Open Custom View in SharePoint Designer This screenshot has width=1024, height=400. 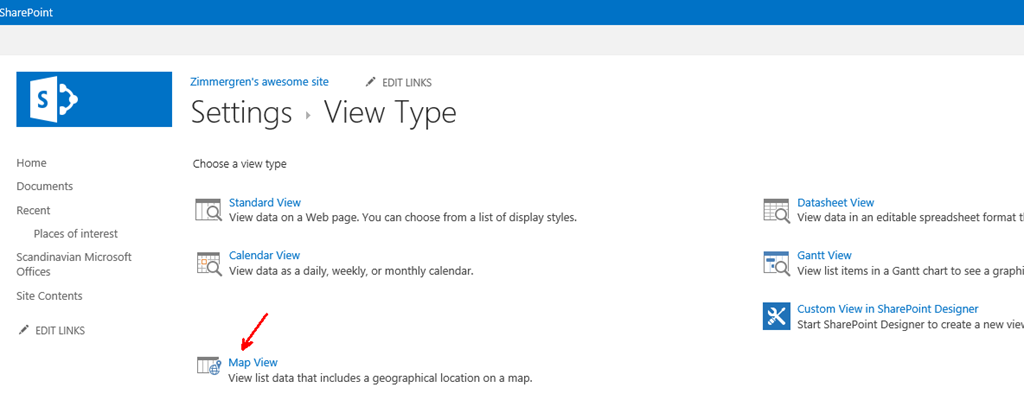(x=888, y=308)
